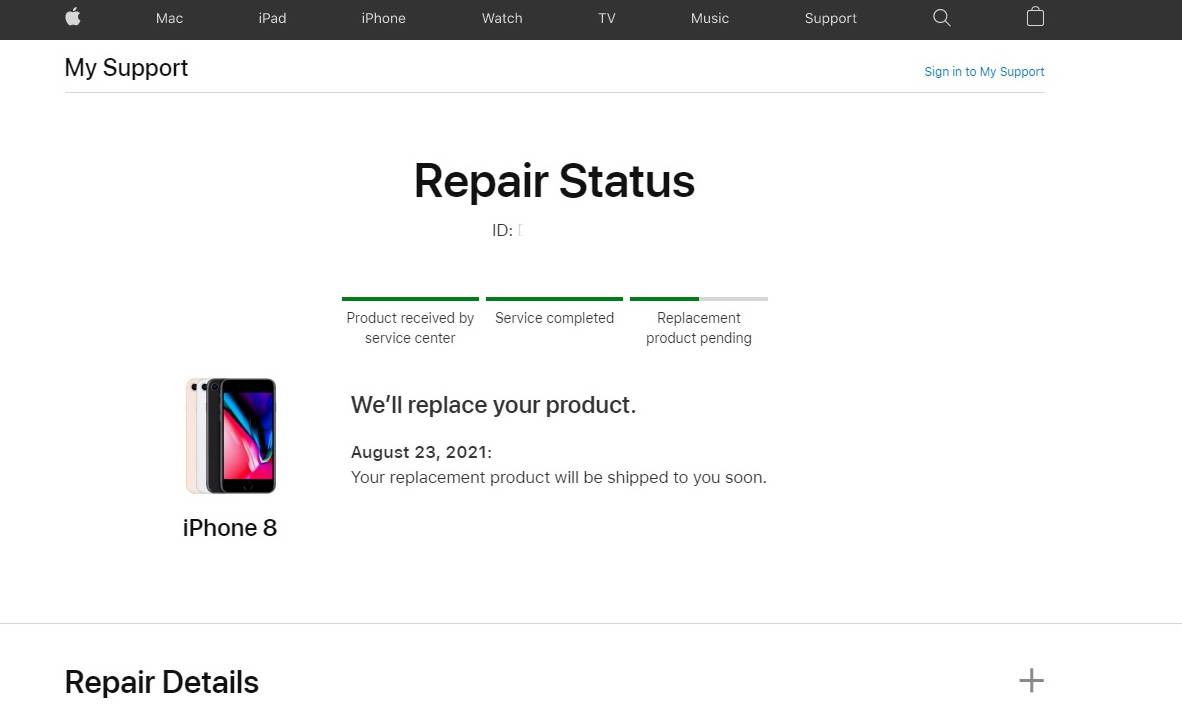Click the Repair Details heading

[x=162, y=682]
